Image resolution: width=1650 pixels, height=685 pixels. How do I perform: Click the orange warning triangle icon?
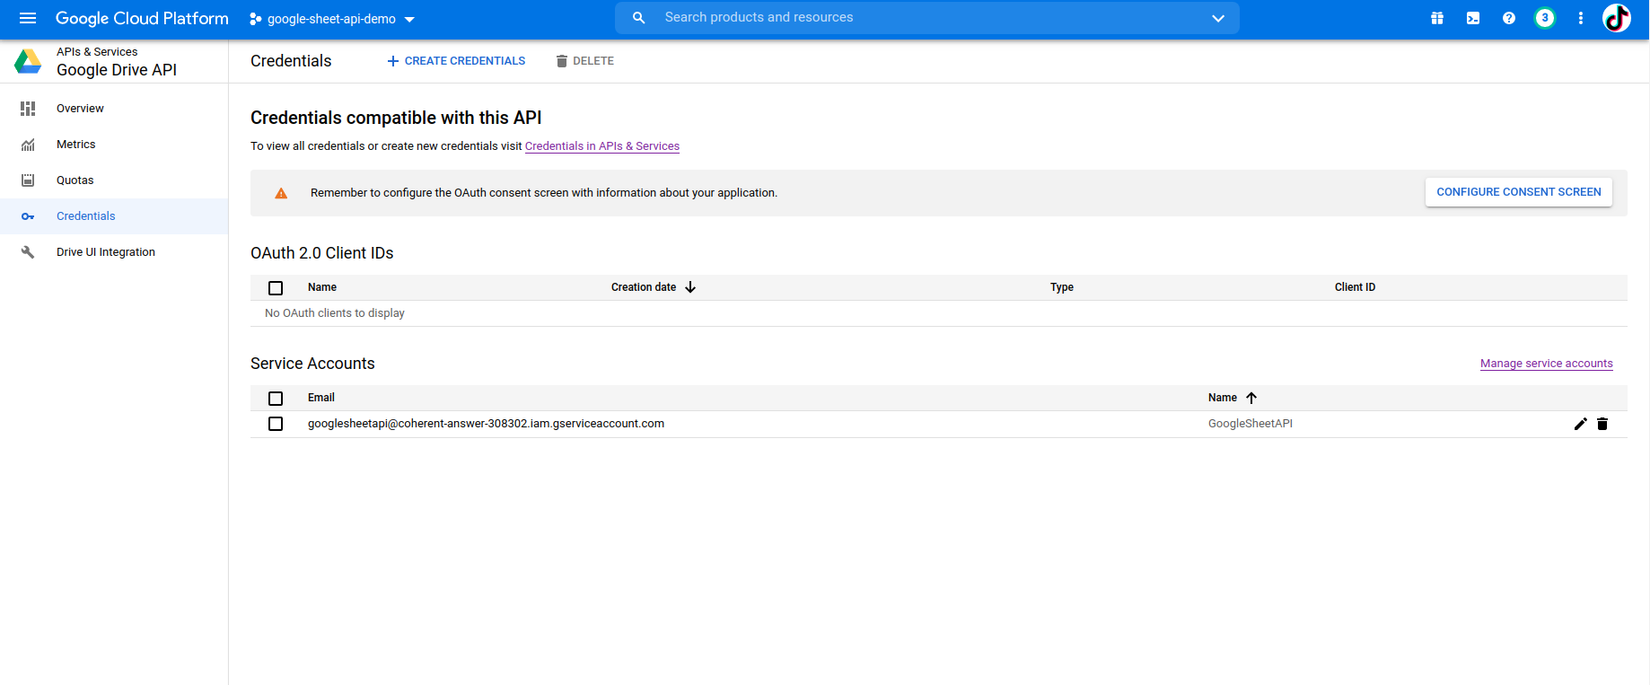point(281,193)
